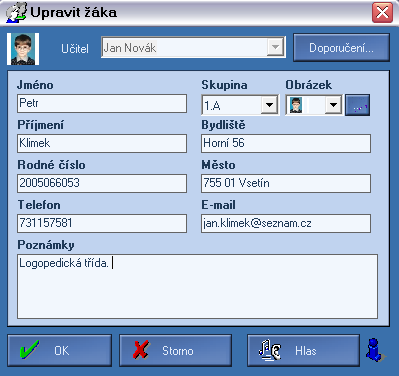Click the application icon in the title bar
The height and width of the screenshot is (376, 399).
click(x=16, y=13)
